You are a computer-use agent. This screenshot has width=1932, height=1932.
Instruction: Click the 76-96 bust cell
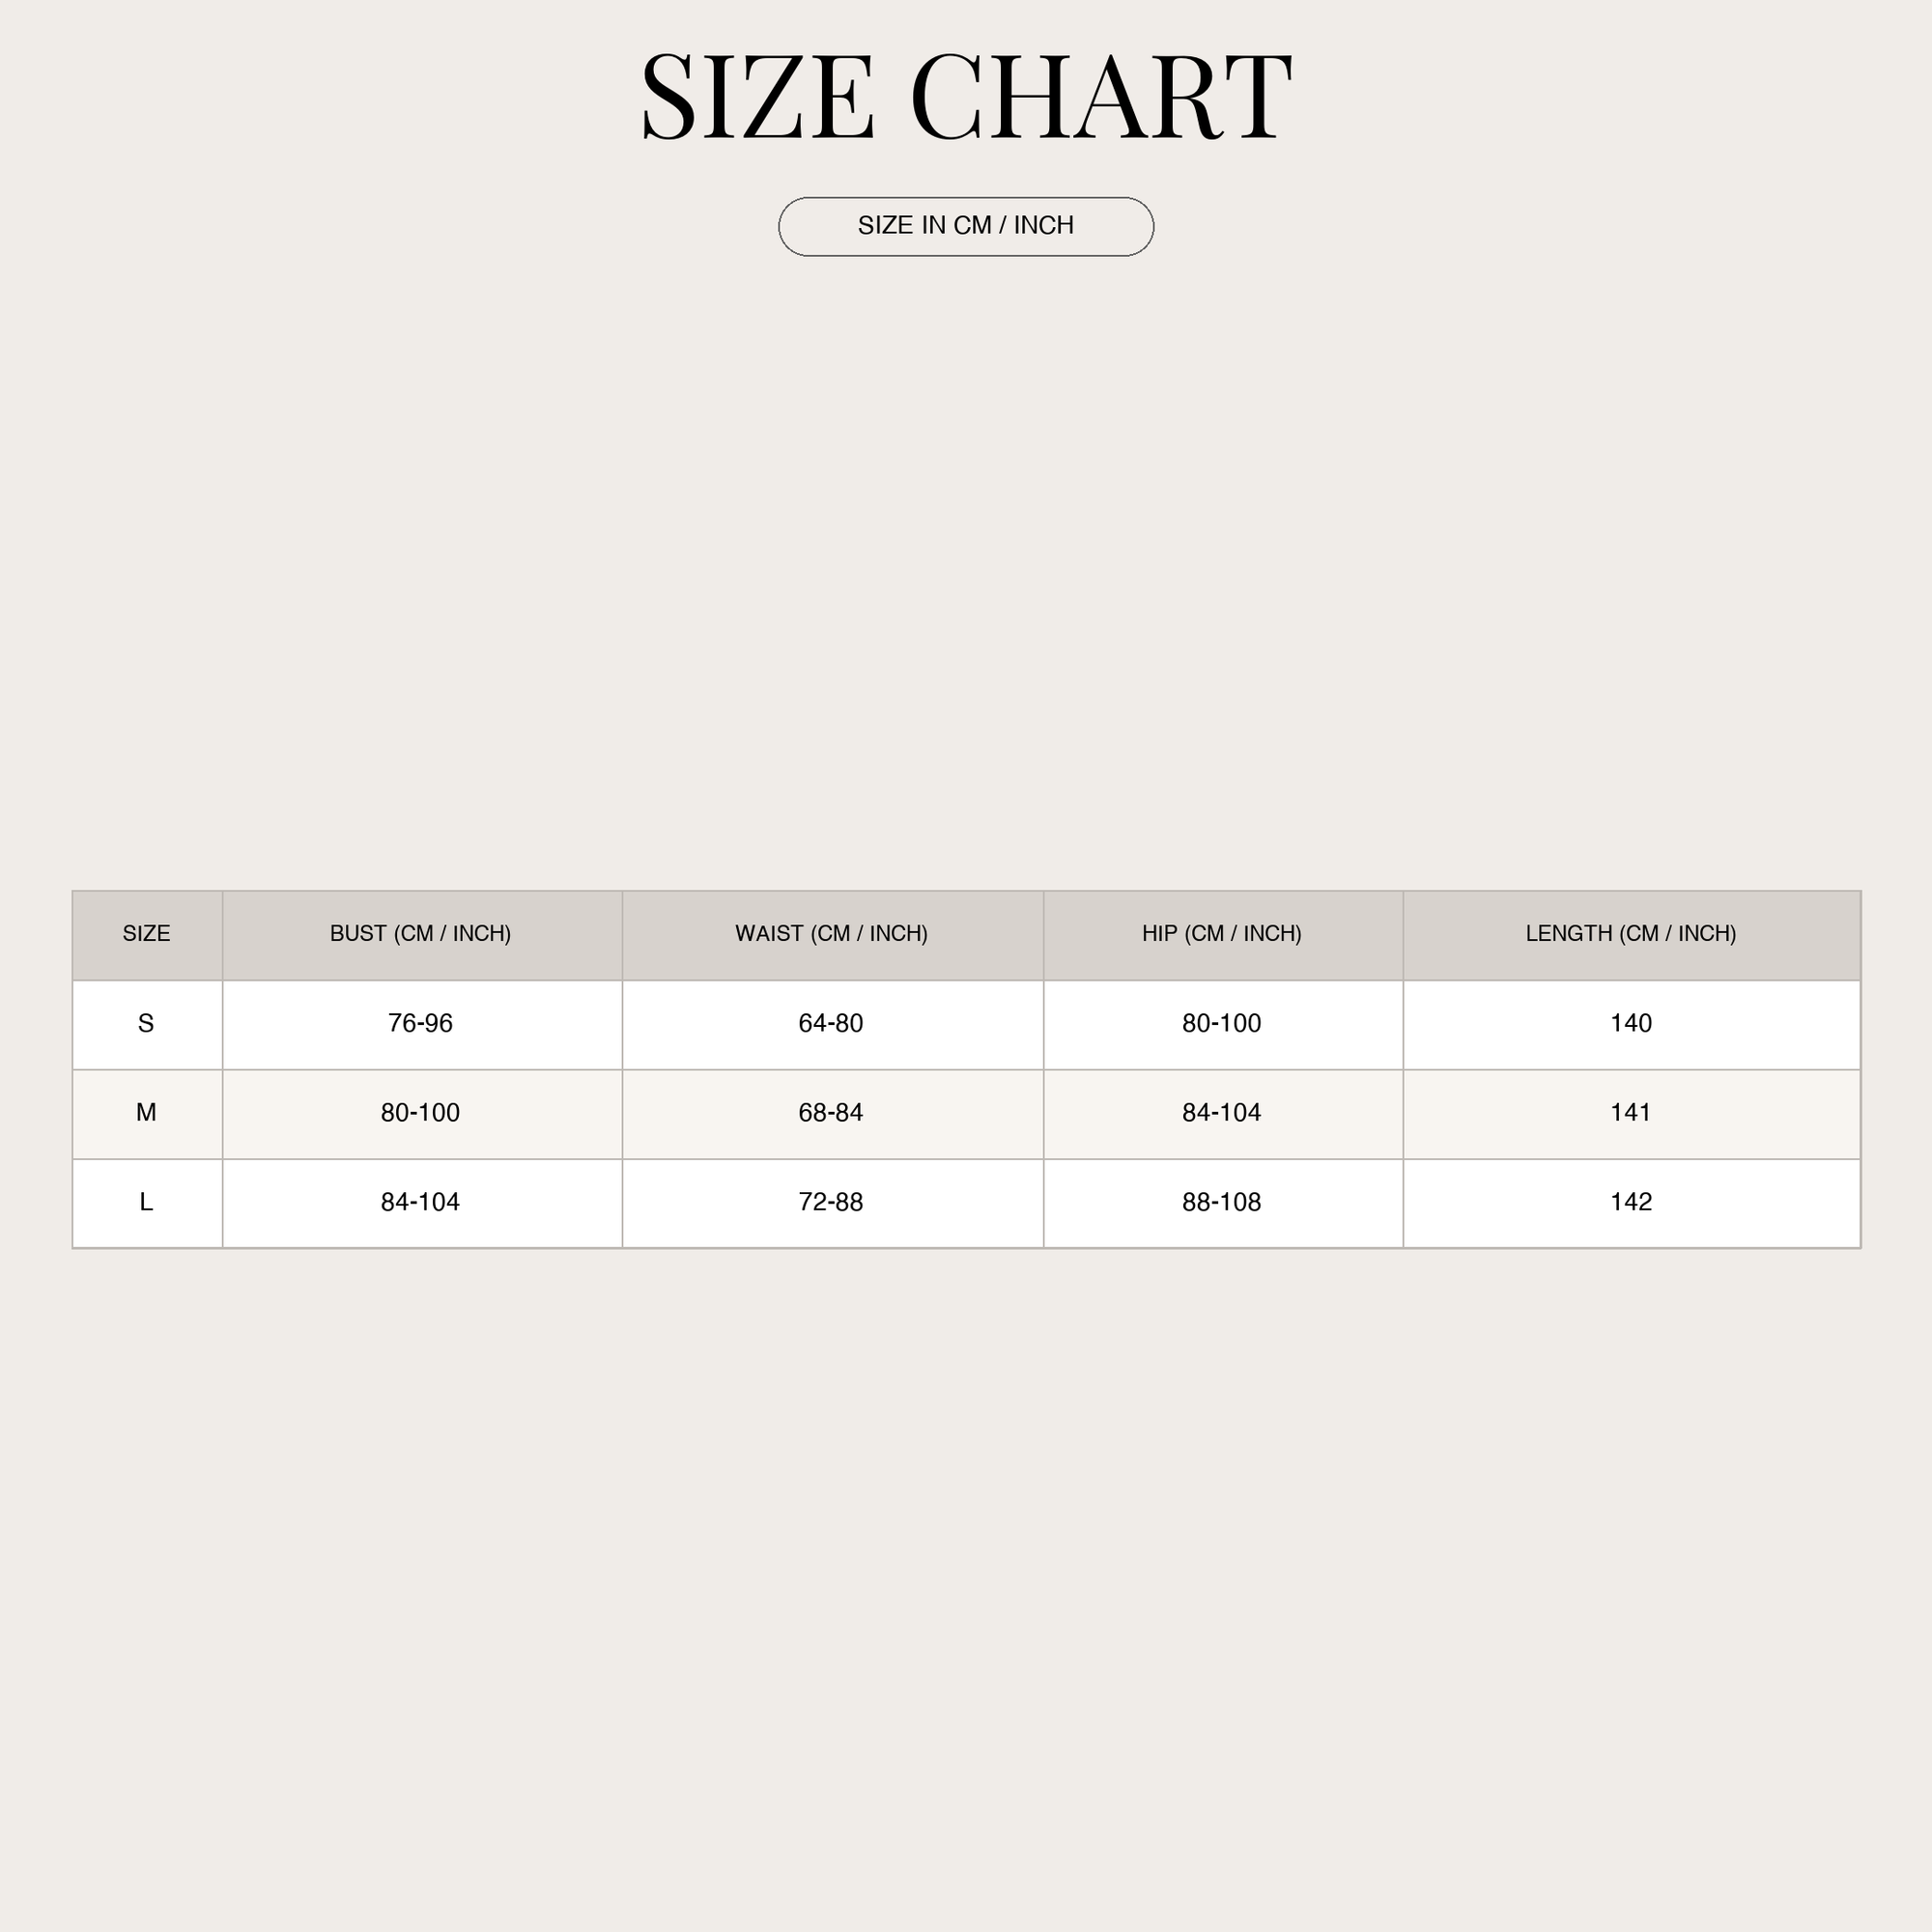(x=421, y=1024)
